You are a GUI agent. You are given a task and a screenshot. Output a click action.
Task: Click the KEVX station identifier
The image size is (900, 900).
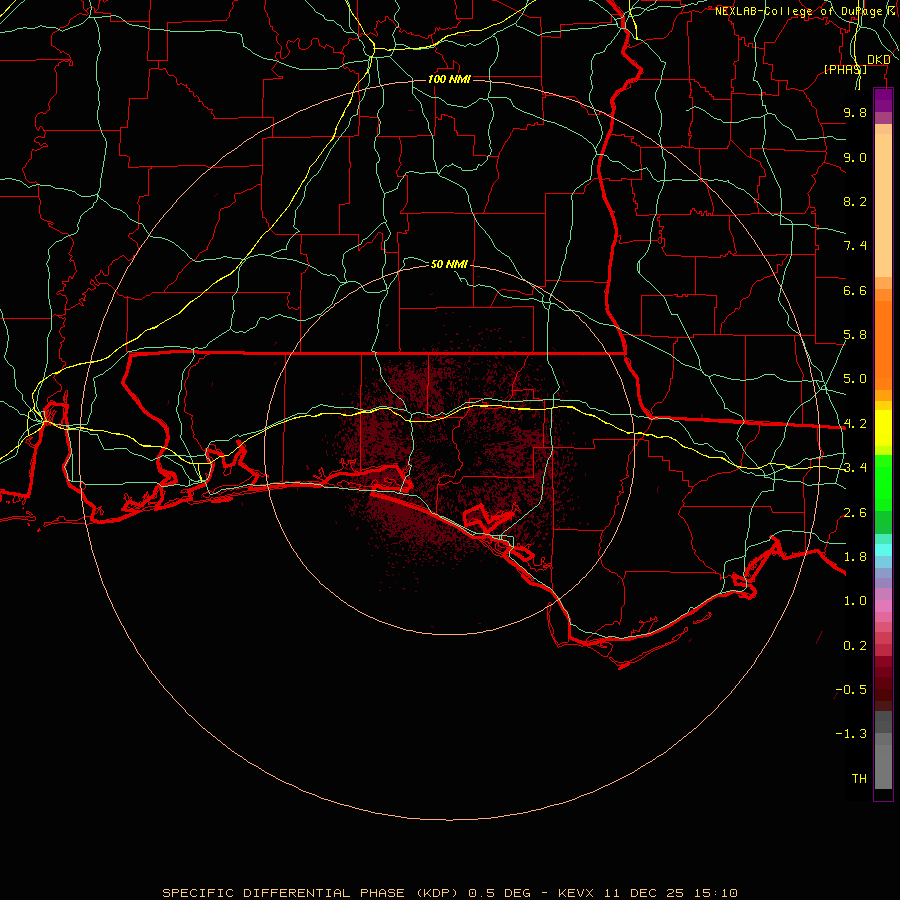click(x=577, y=893)
